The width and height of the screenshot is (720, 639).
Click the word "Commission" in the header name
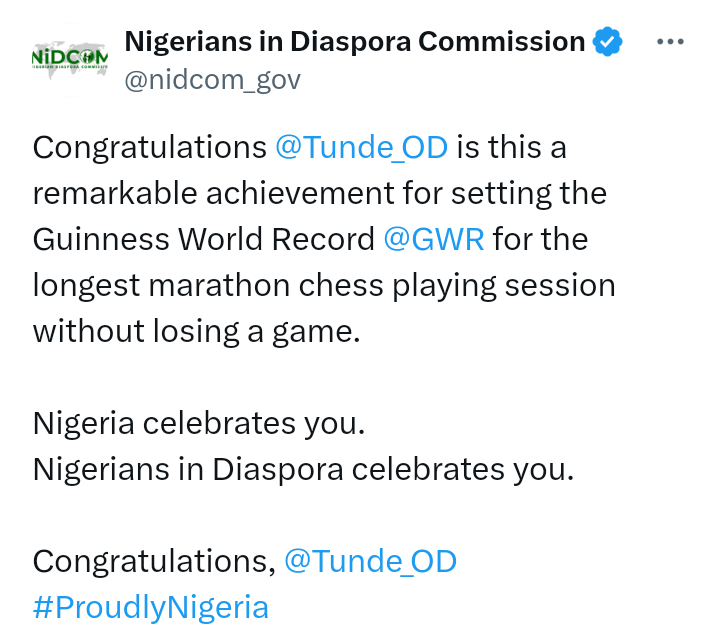tap(502, 41)
